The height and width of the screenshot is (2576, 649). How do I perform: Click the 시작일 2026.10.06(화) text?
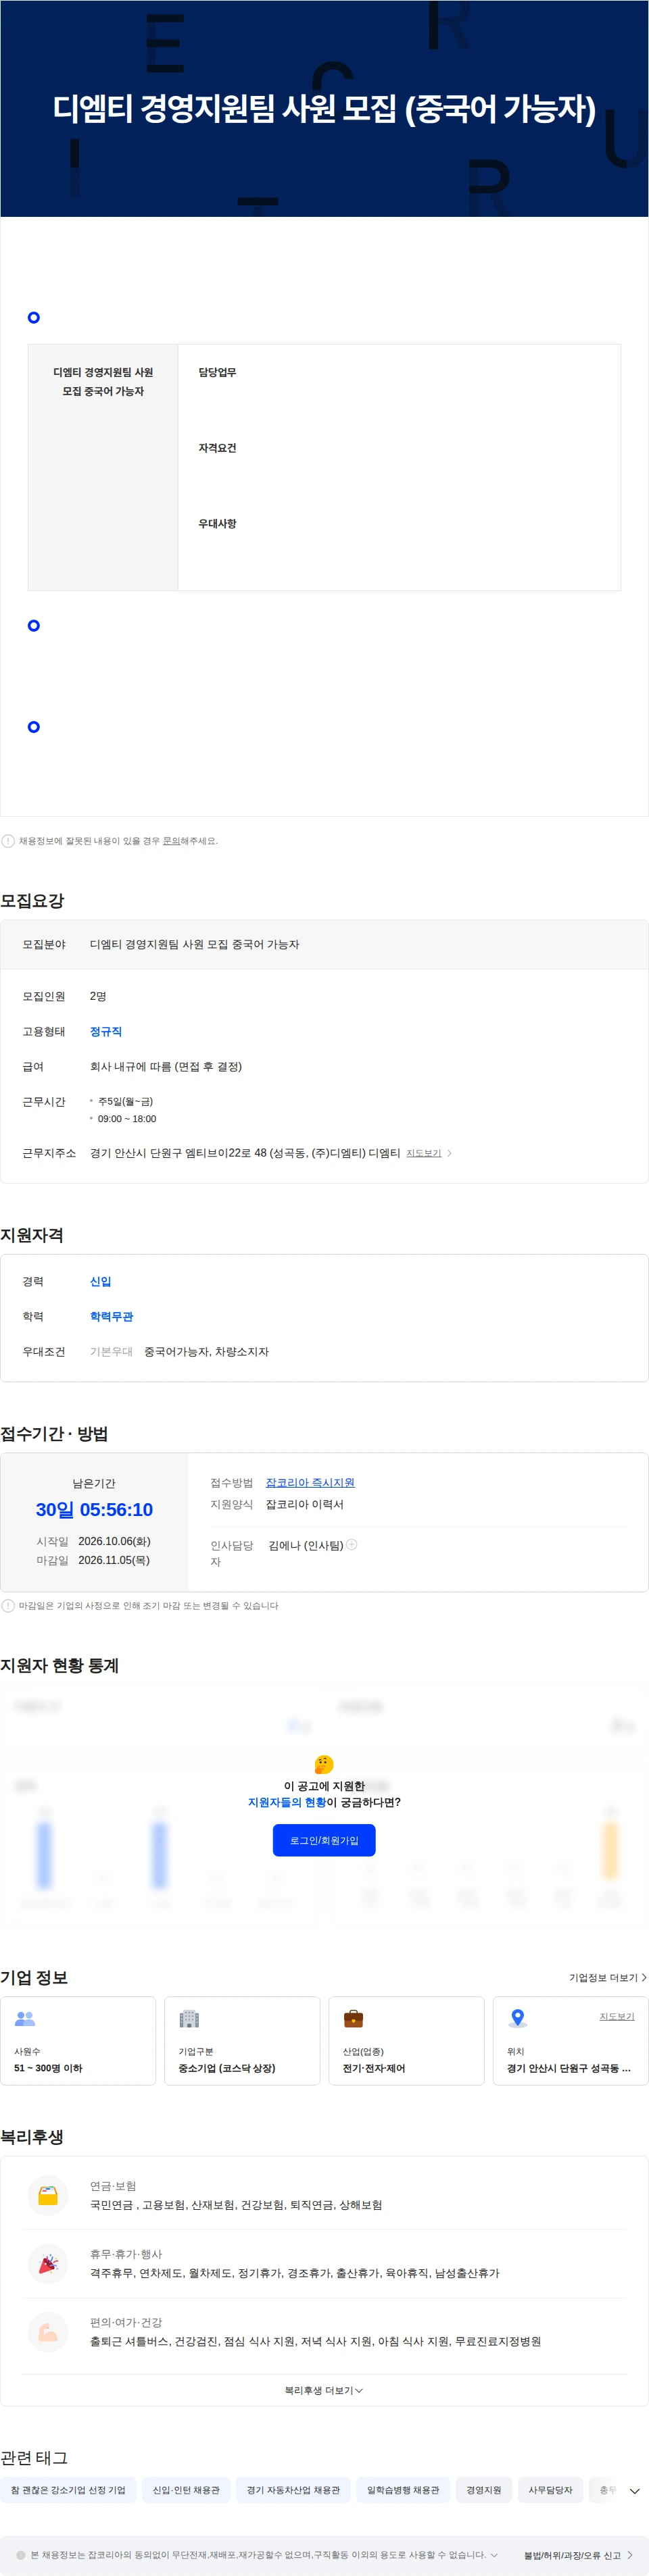(x=93, y=1541)
